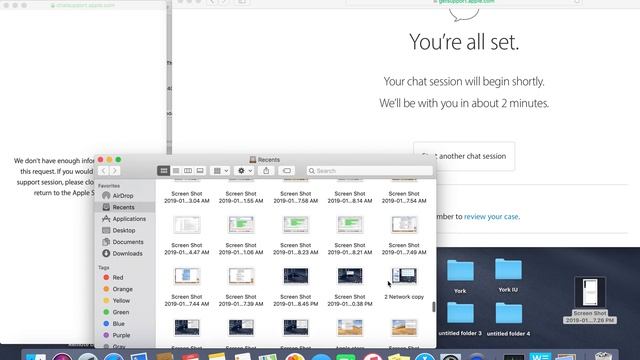Open the review your case link

pyautogui.click(x=491, y=216)
